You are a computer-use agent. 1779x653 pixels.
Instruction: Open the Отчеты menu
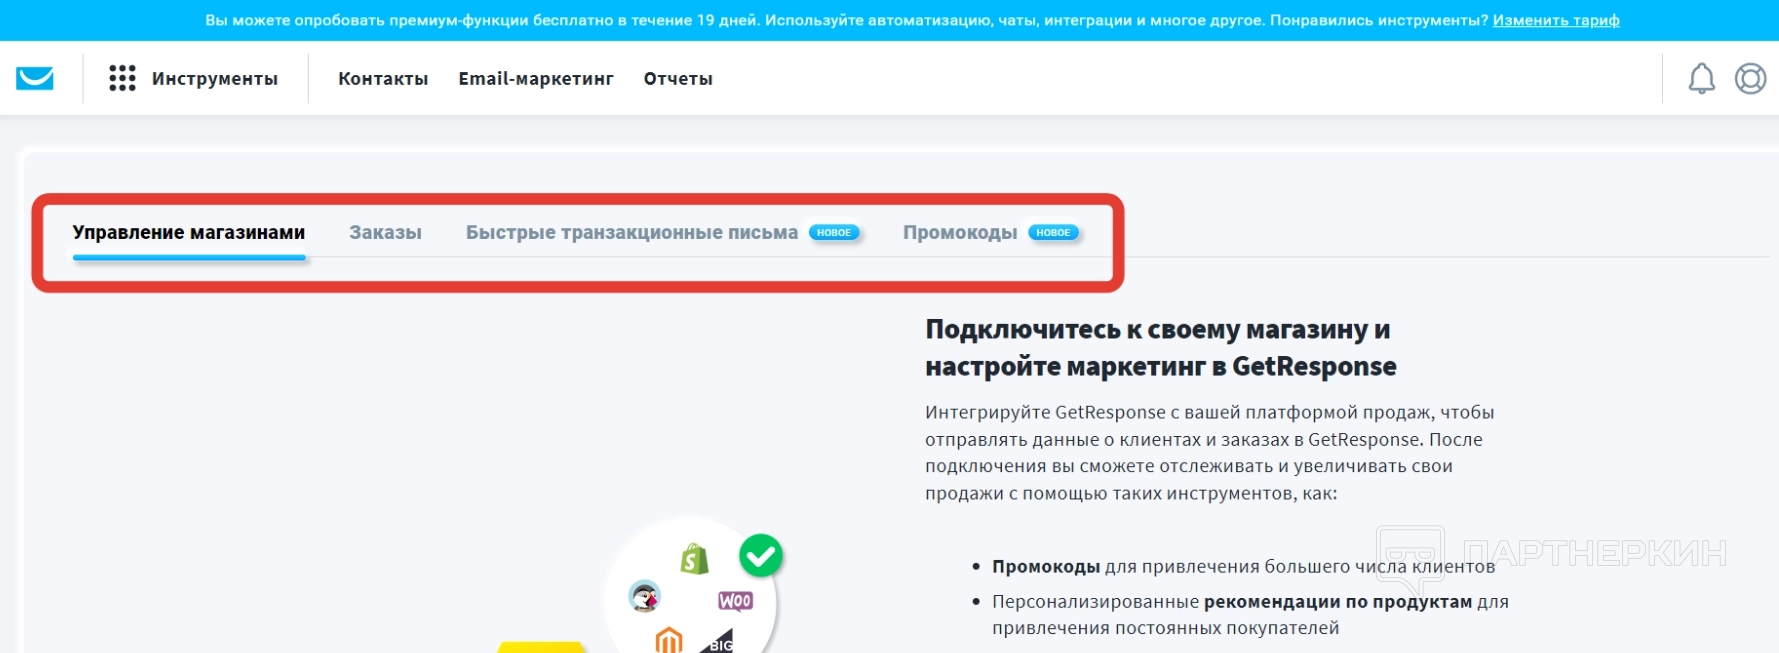(678, 79)
